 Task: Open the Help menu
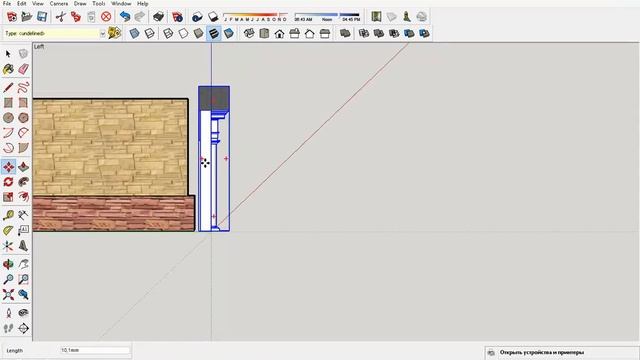(142, 3)
